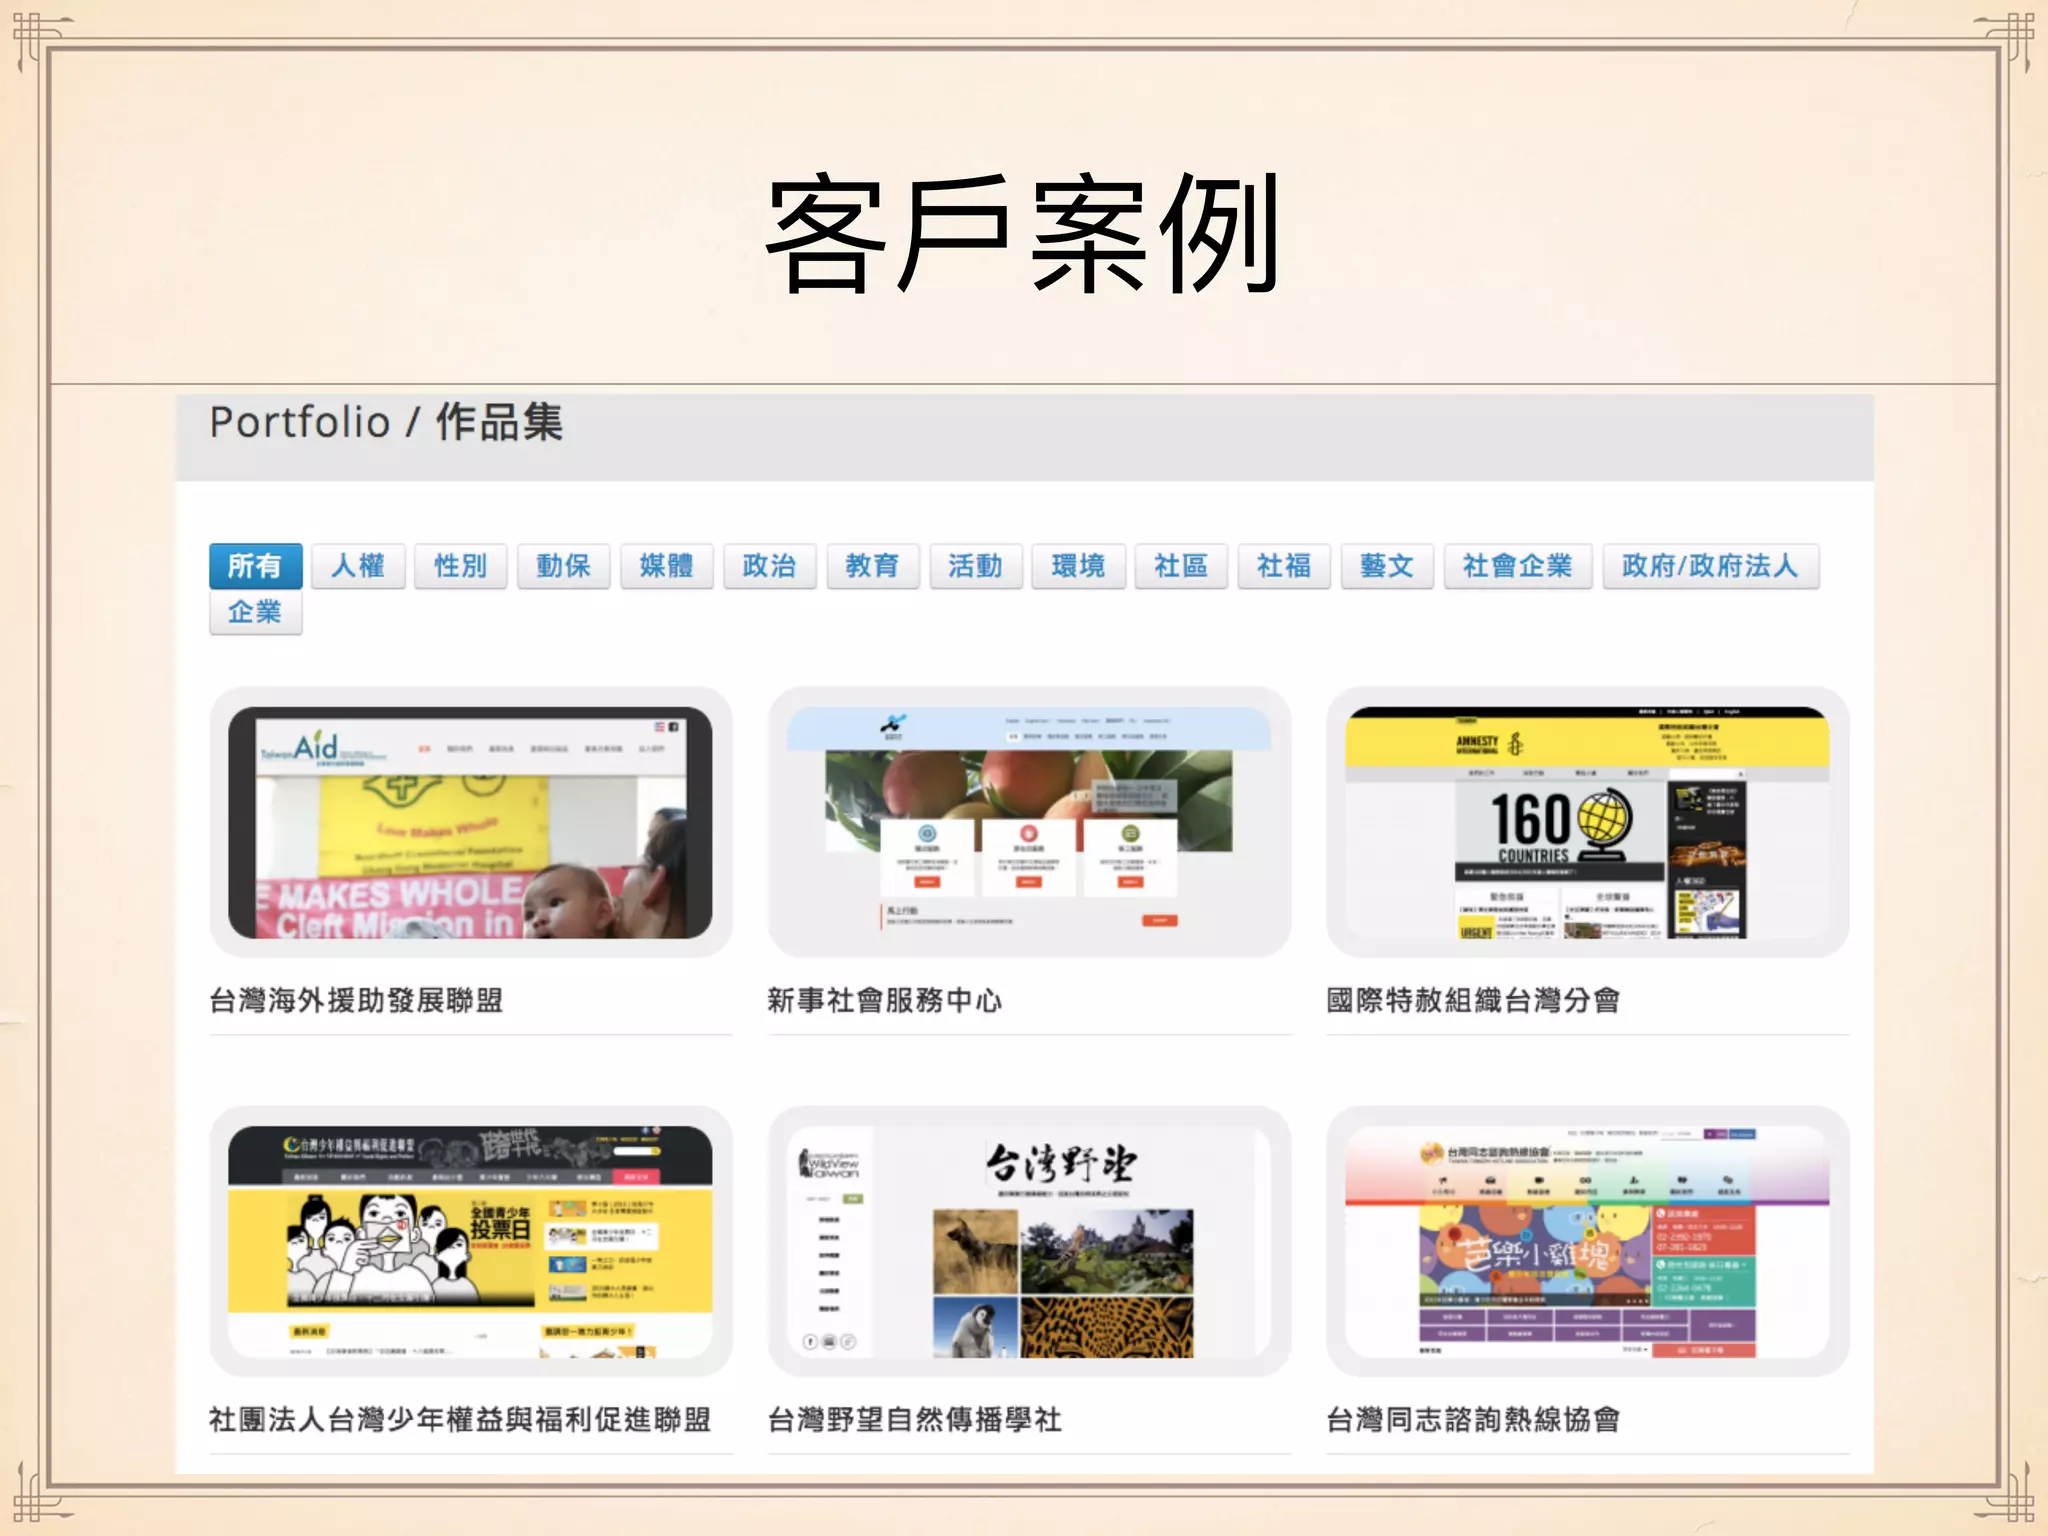Open Amnesty 160 Countries thumbnail
This screenshot has height=1536, width=2048.
coord(1587,822)
